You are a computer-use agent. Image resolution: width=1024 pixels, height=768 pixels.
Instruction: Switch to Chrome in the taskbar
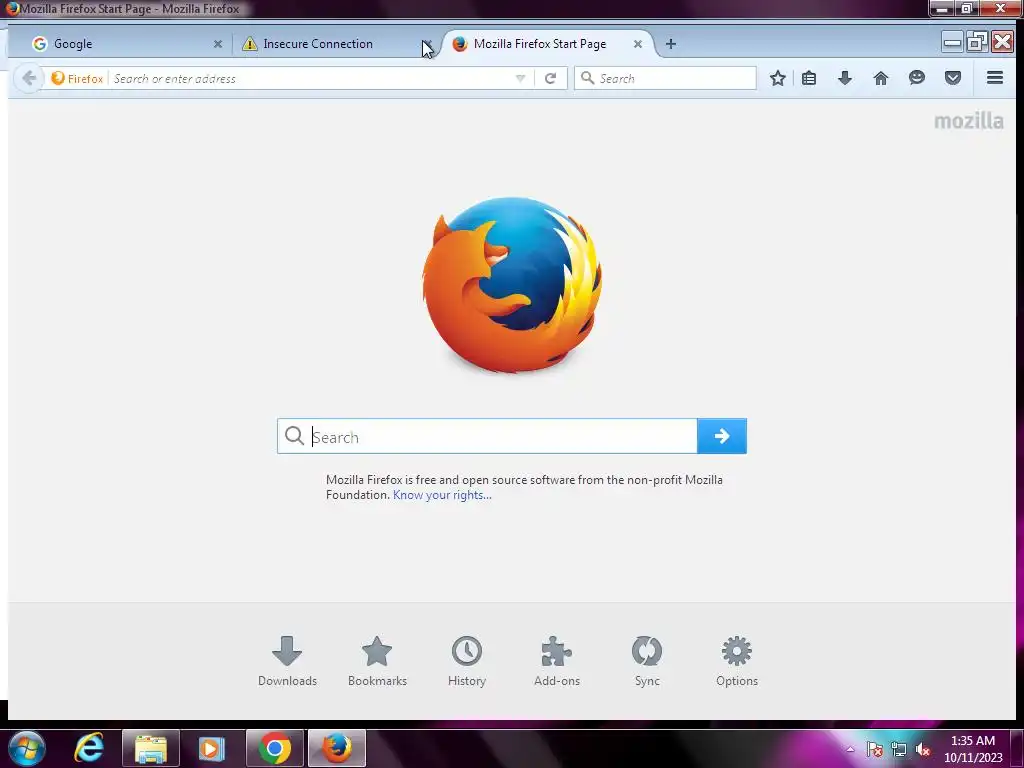pyautogui.click(x=275, y=748)
